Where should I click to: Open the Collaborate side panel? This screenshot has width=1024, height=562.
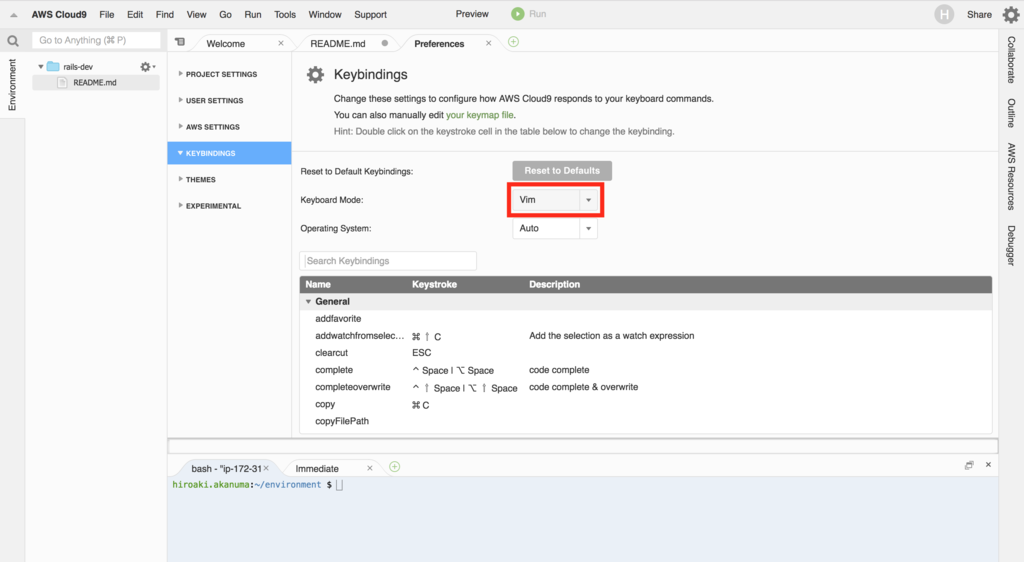click(1011, 59)
